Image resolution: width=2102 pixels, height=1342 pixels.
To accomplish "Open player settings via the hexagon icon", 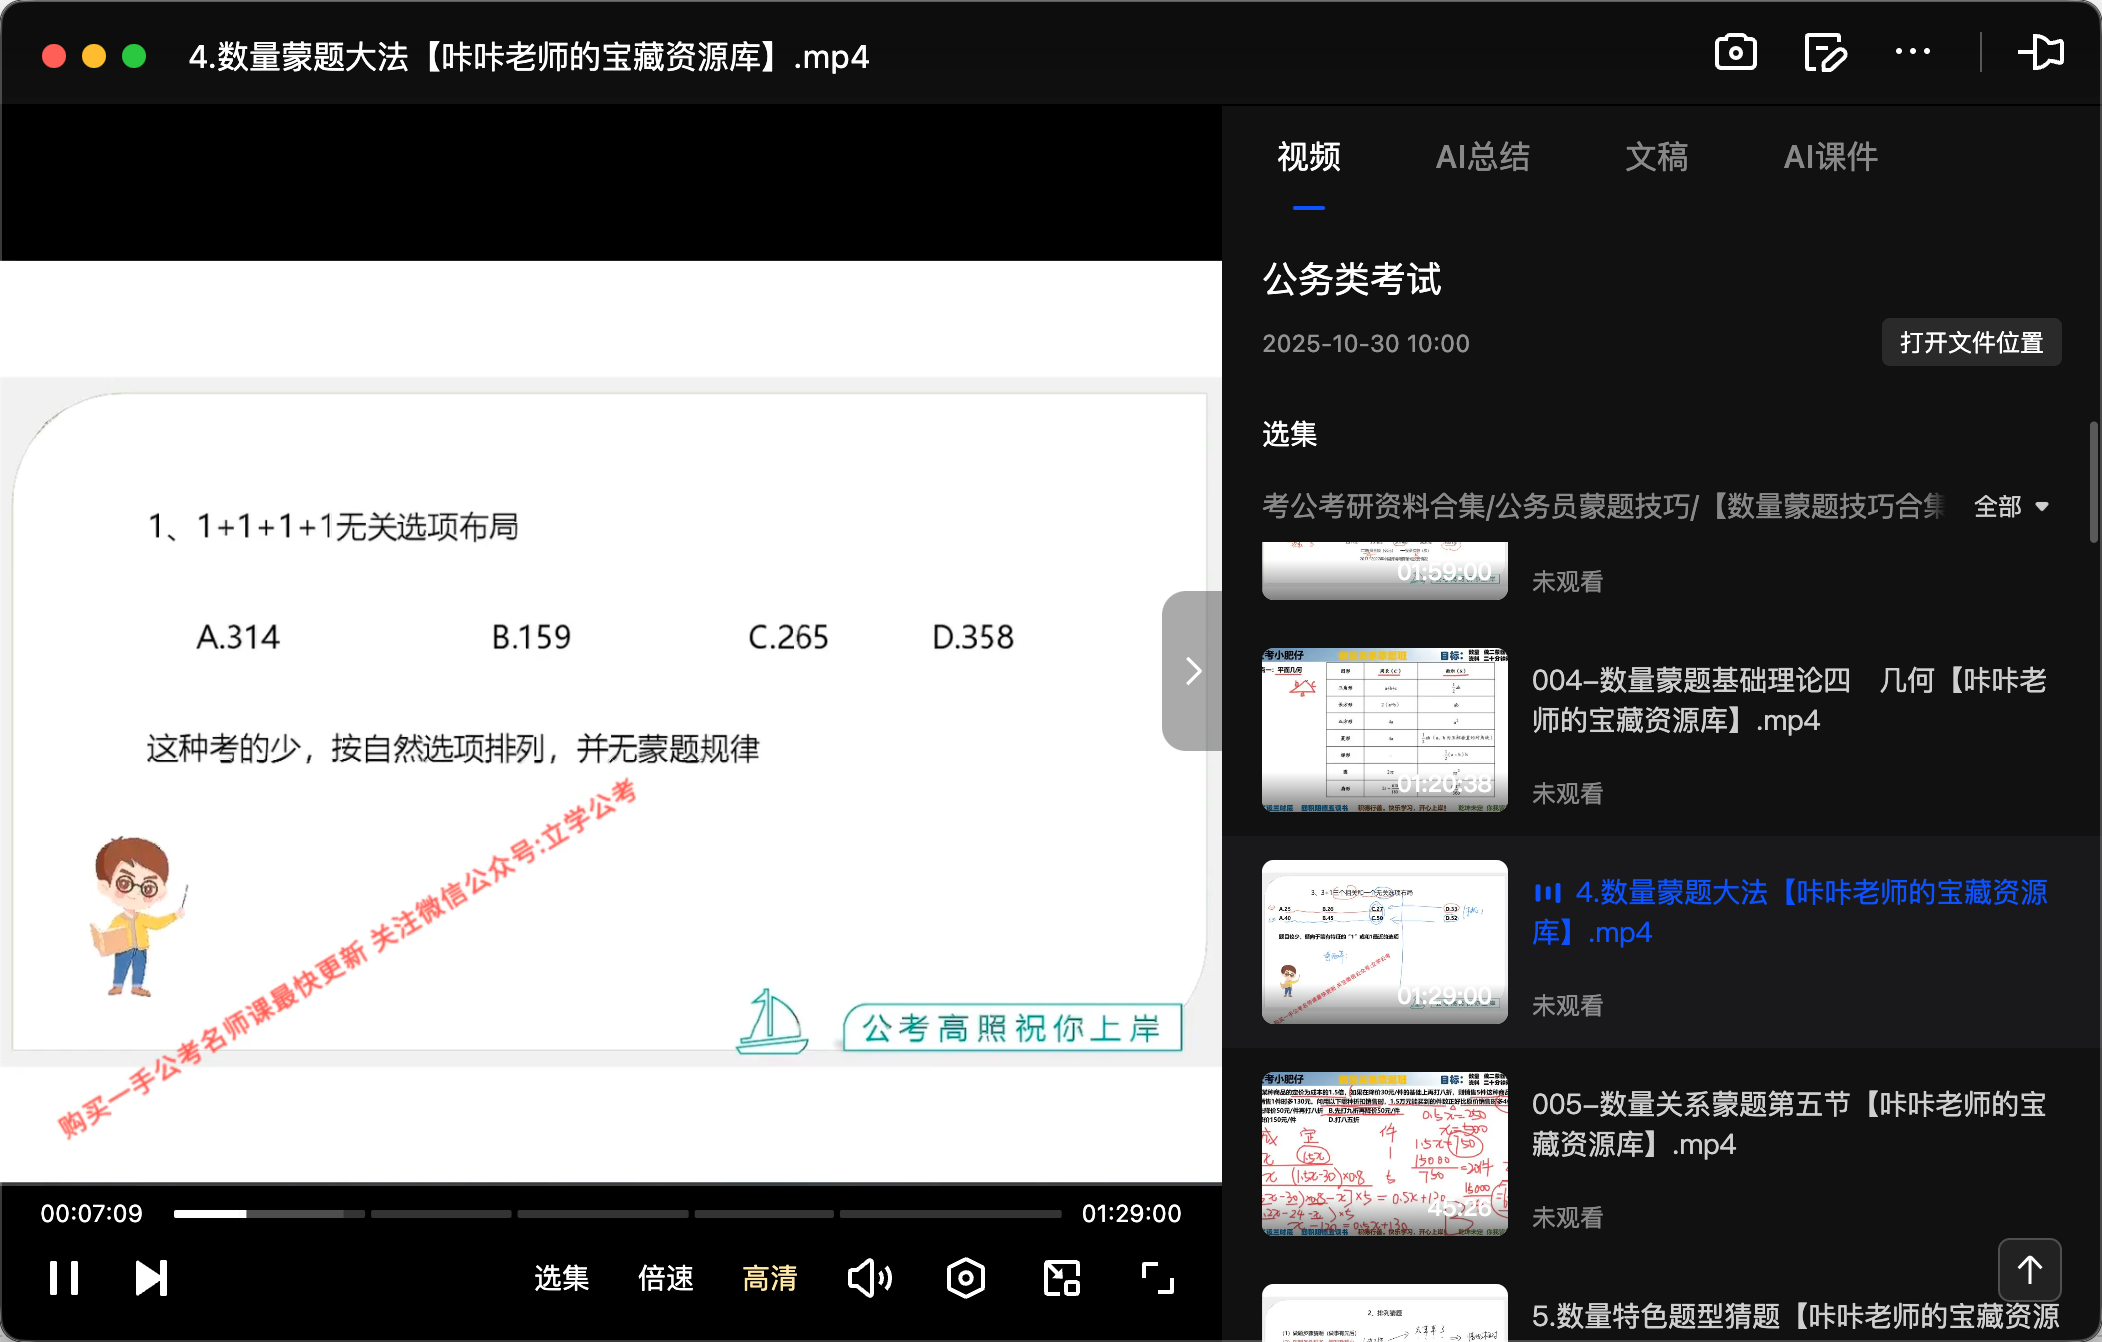I will pyautogui.click(x=964, y=1277).
